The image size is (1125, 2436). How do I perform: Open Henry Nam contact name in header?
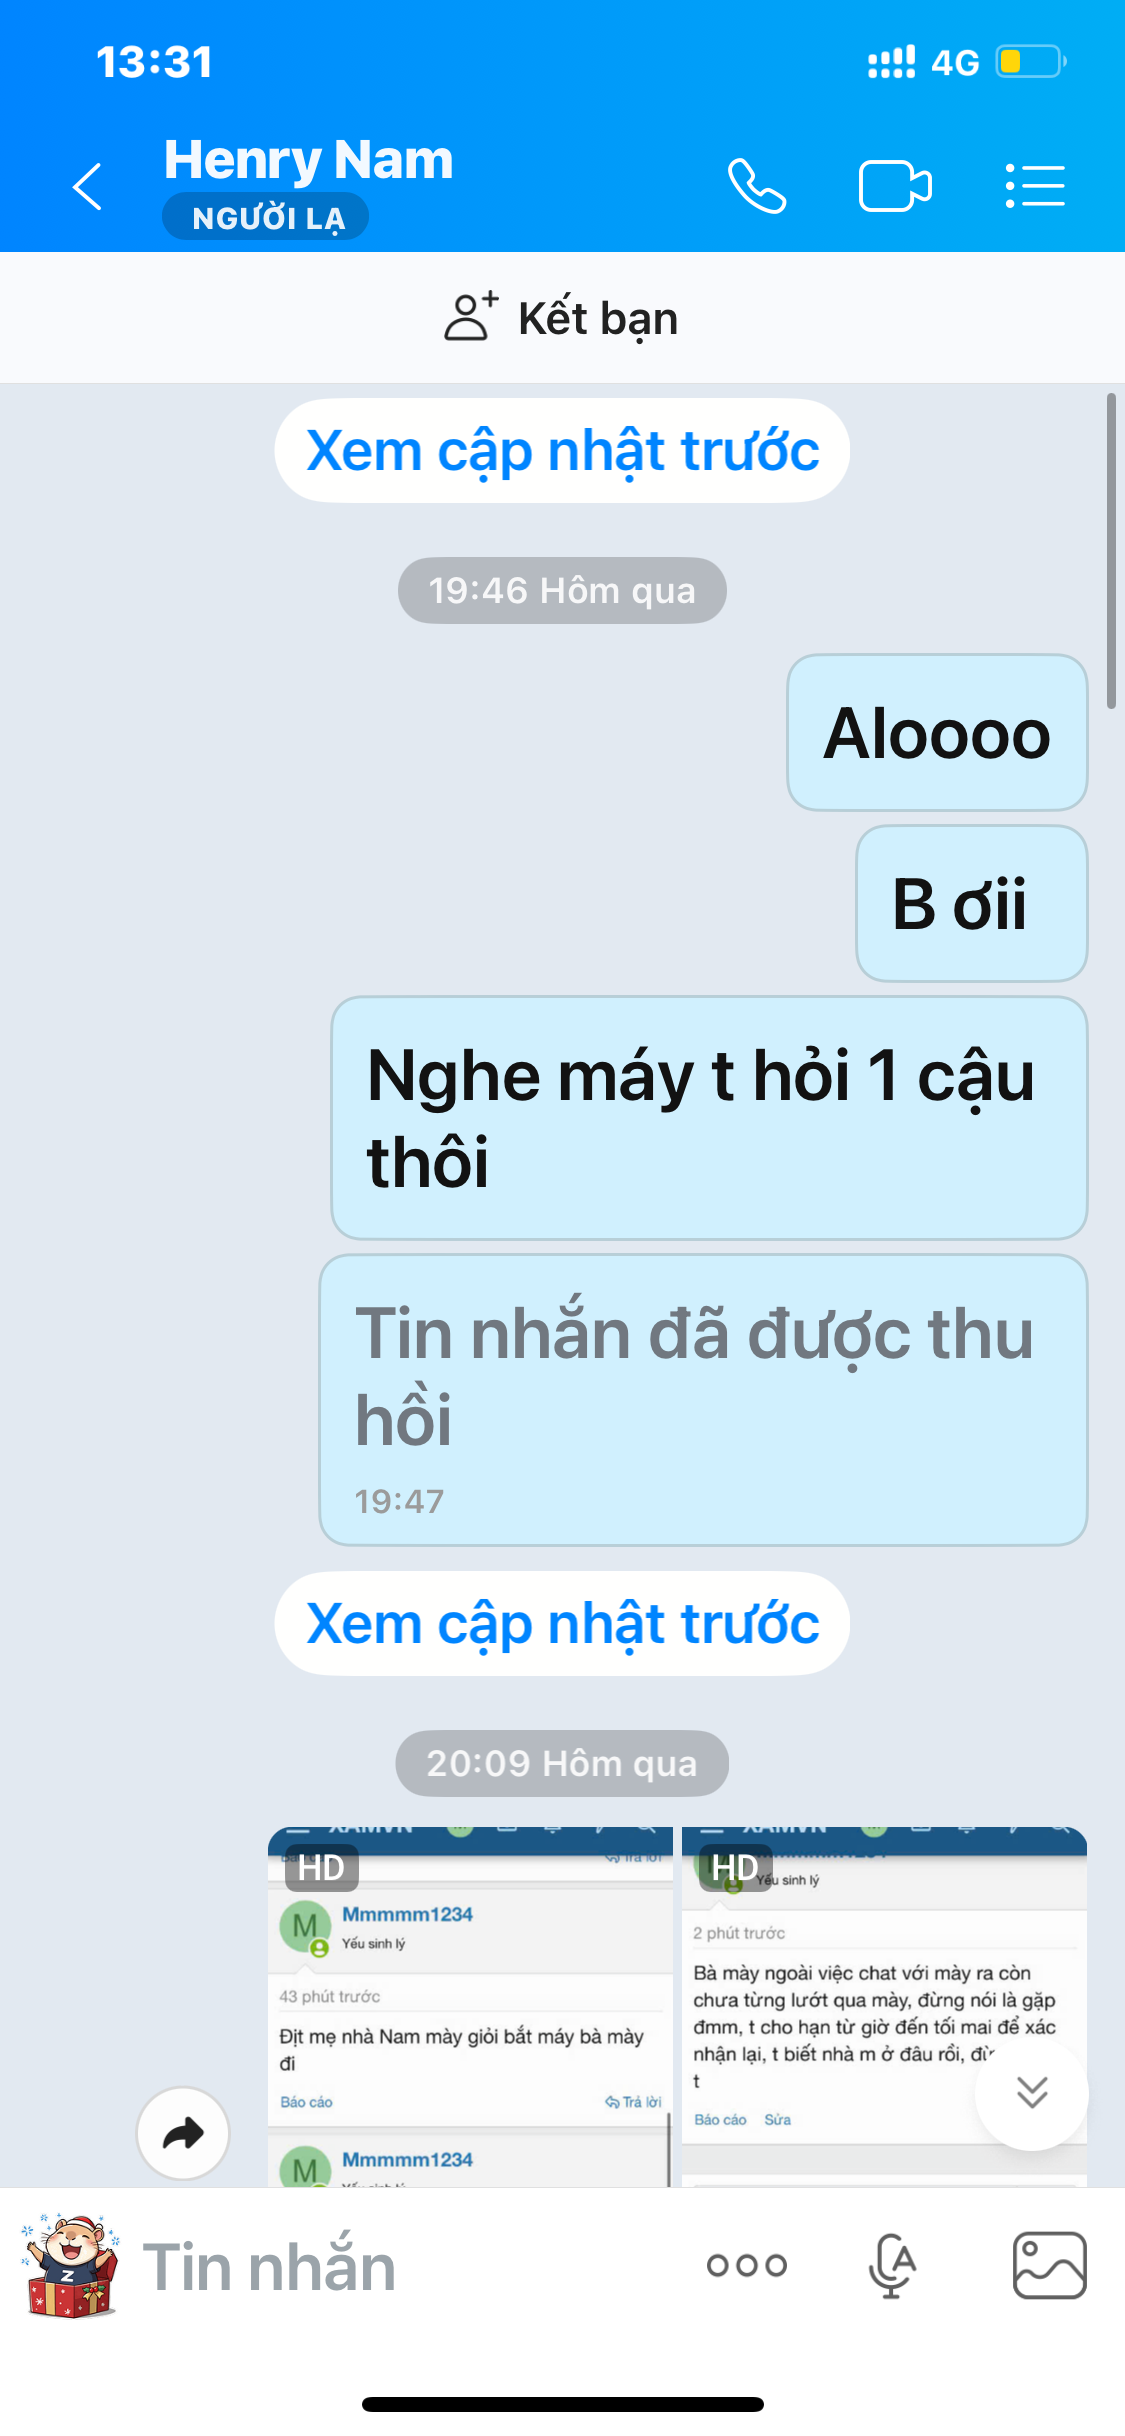tap(308, 160)
